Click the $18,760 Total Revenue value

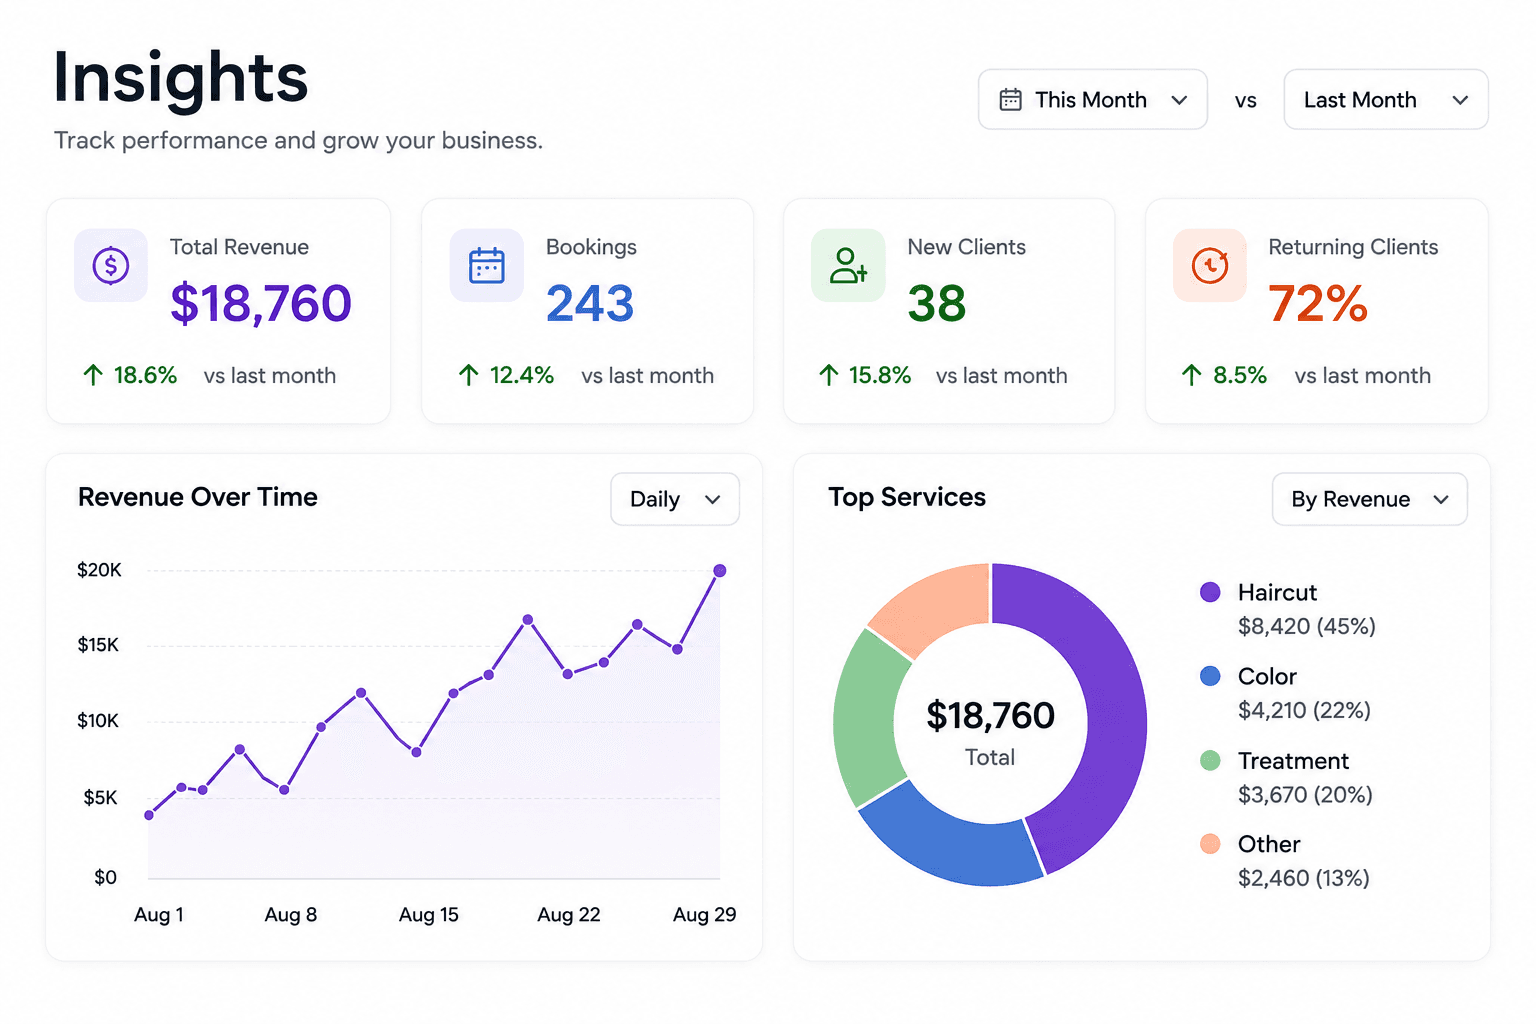(x=261, y=304)
